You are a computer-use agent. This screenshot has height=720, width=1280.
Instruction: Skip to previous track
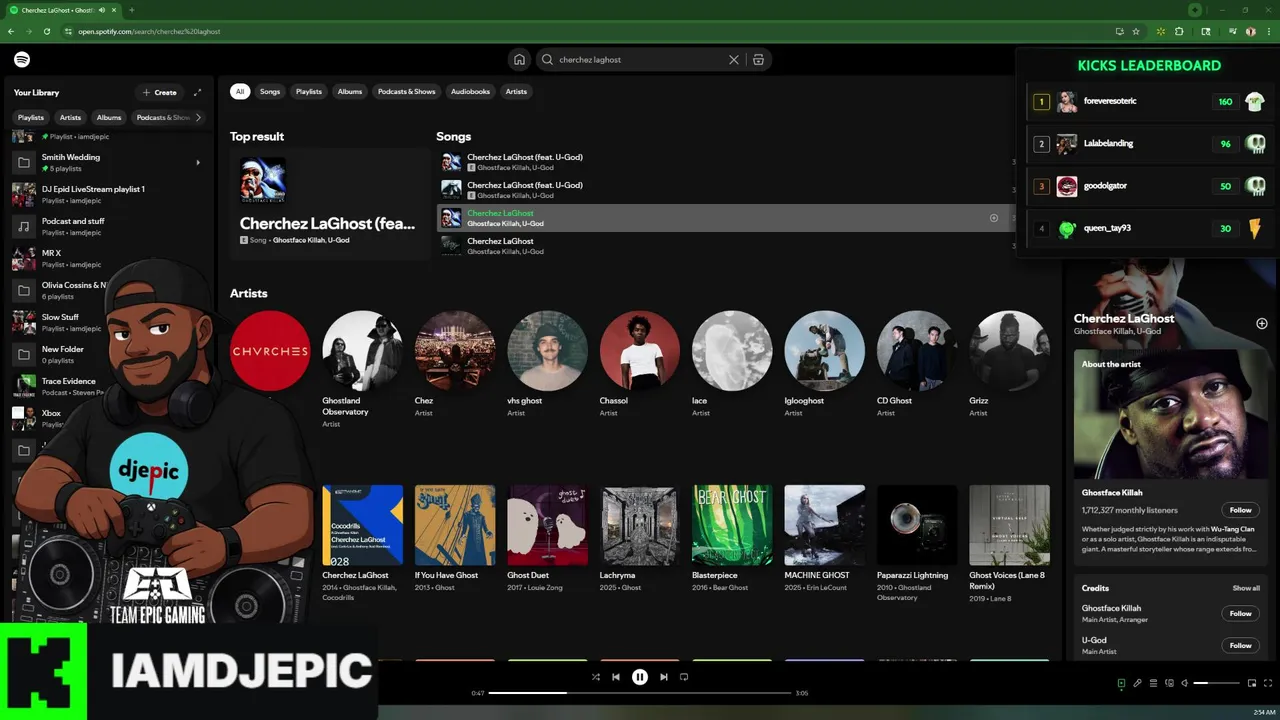click(x=616, y=677)
